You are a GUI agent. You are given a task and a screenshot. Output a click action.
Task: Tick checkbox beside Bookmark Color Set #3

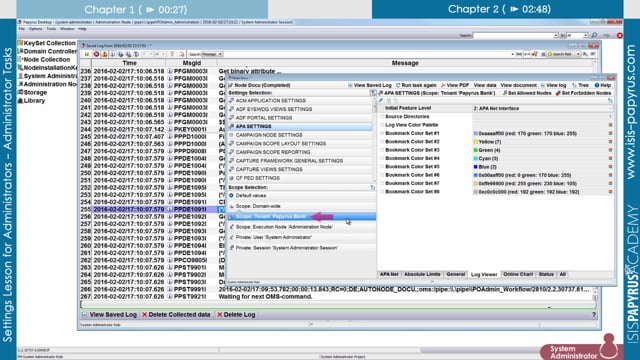point(382,150)
